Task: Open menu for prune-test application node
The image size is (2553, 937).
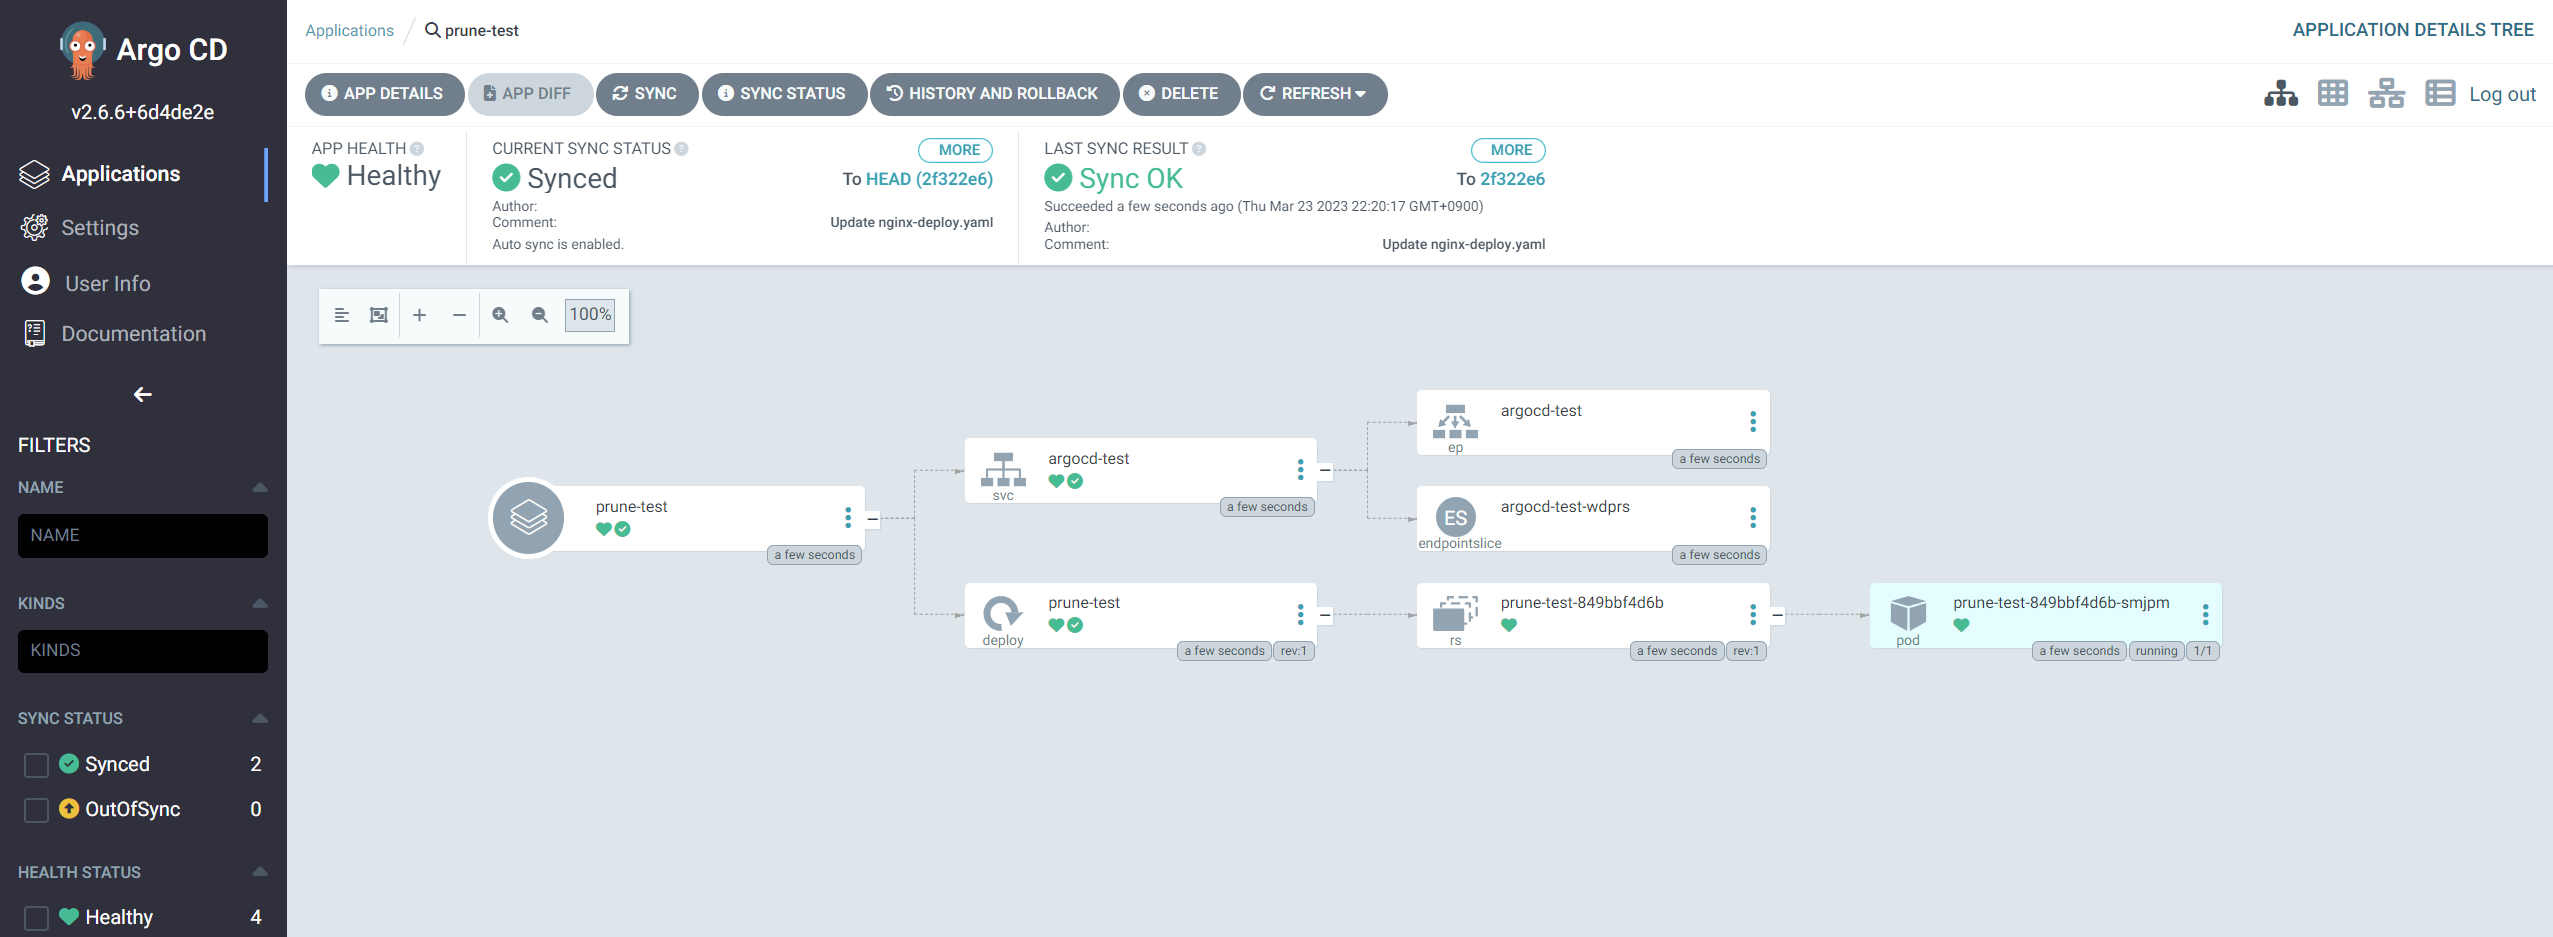Action: (x=848, y=517)
